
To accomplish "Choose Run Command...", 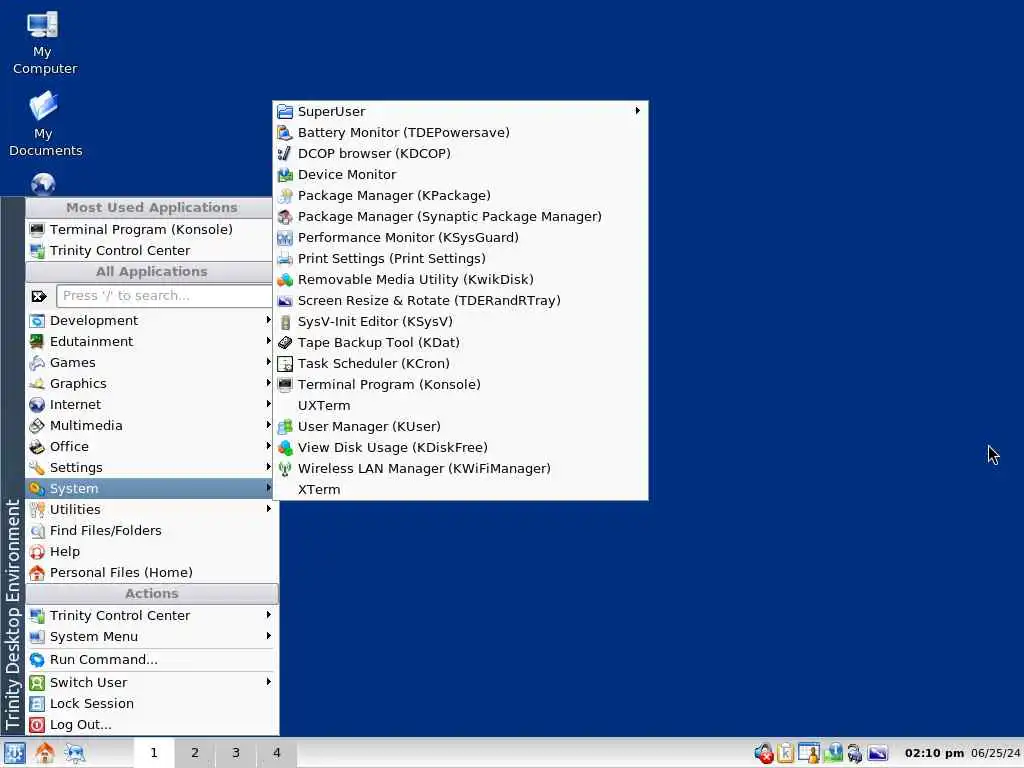I will click(x=152, y=660).
